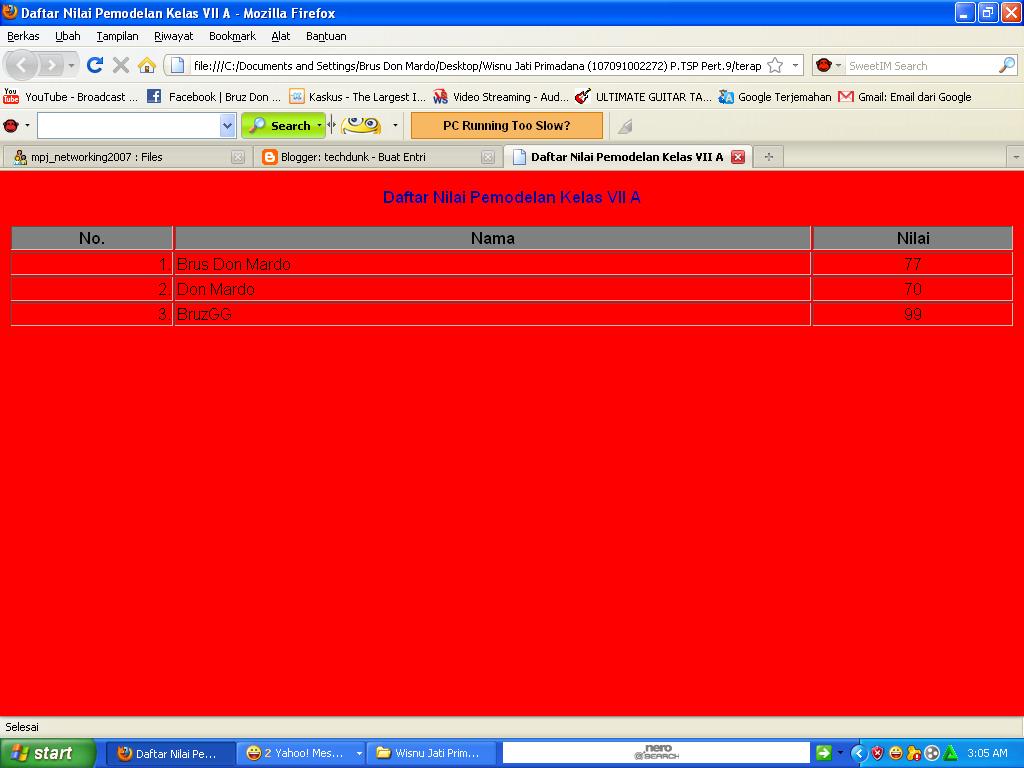Open Yahoo Messenger from the taskbar
This screenshot has height=768, width=1024.
(x=300, y=753)
